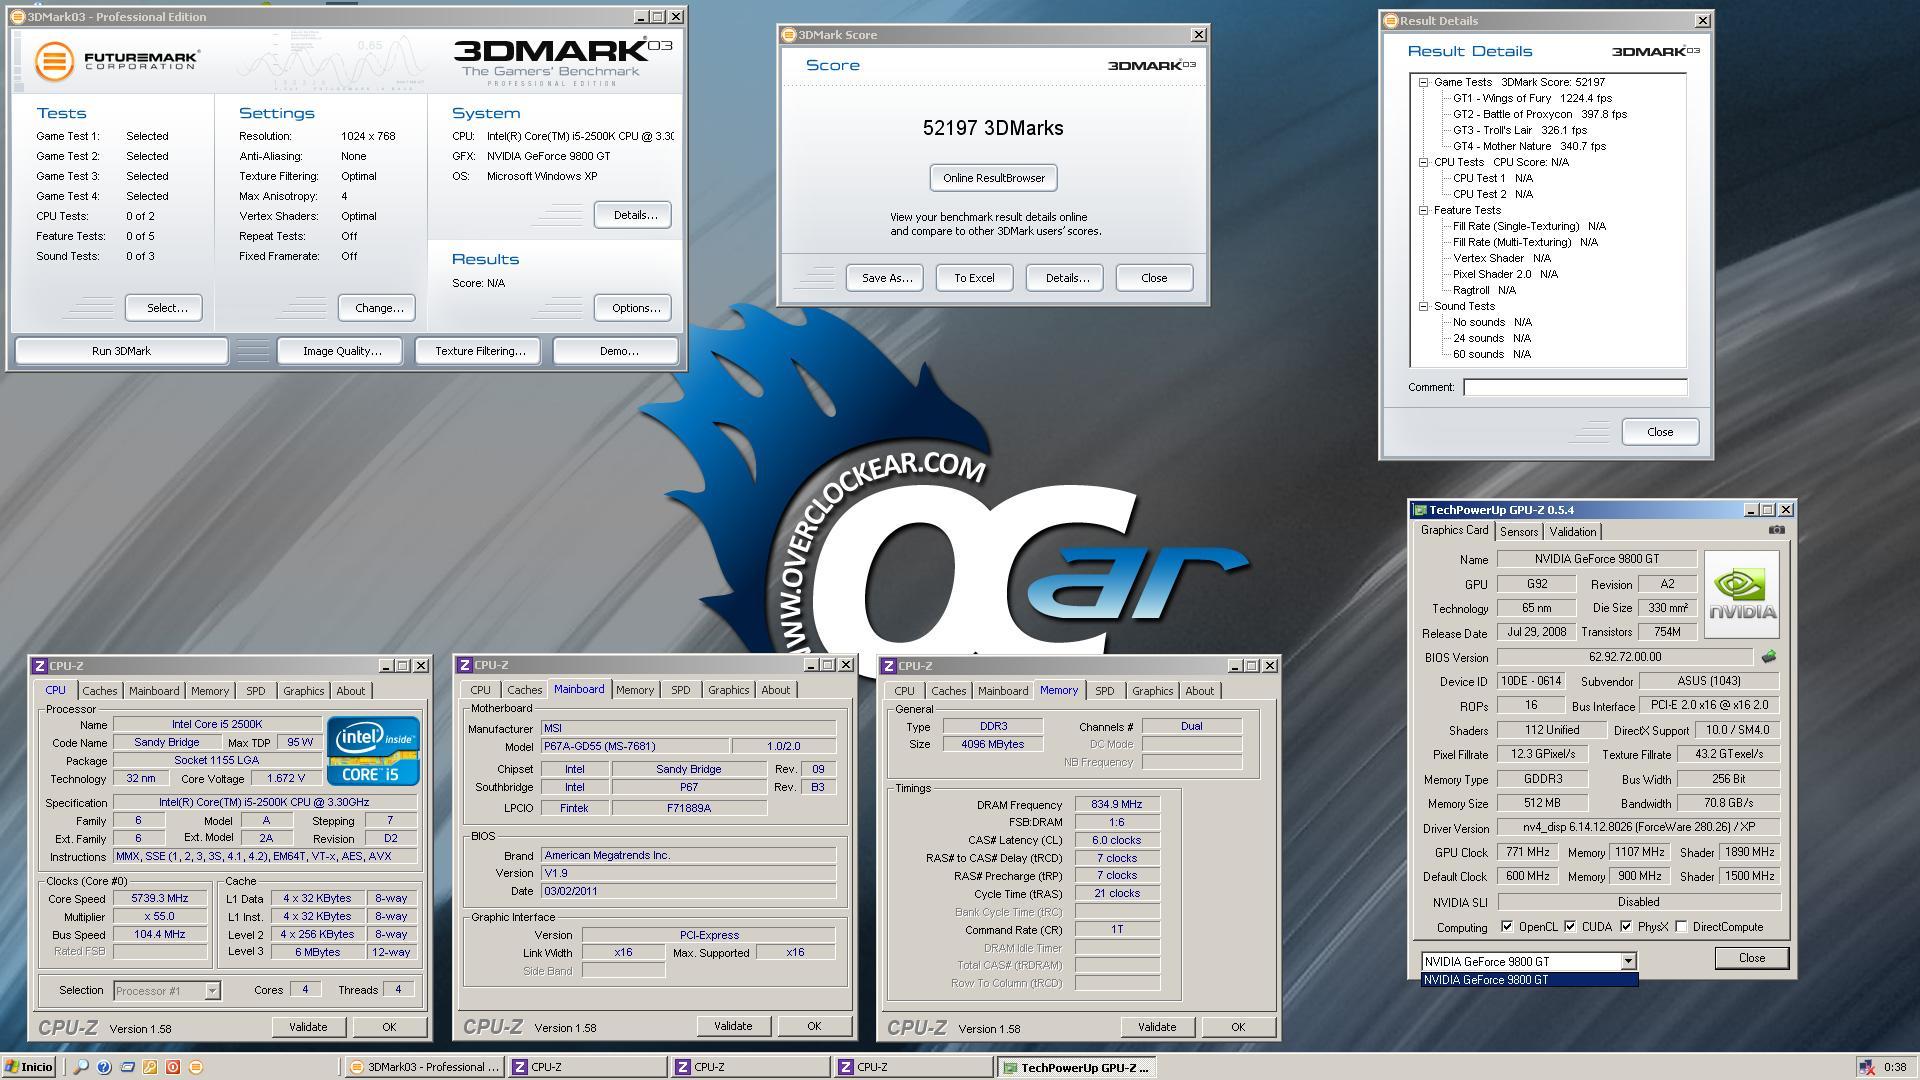This screenshot has width=1920, height=1080.
Task: Click the Comment input field
Action: [x=1575, y=387]
